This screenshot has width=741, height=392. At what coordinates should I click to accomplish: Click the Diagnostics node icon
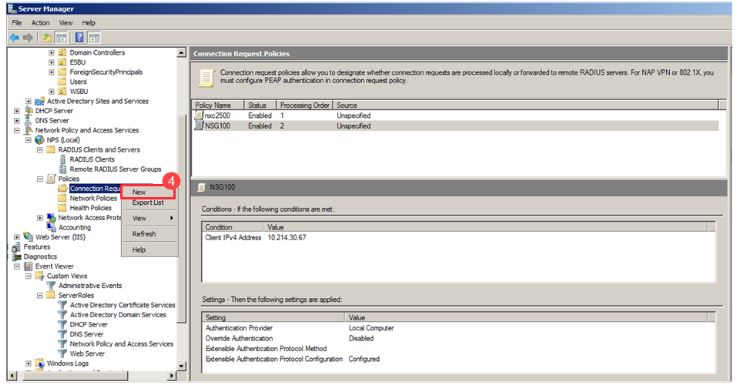17,257
